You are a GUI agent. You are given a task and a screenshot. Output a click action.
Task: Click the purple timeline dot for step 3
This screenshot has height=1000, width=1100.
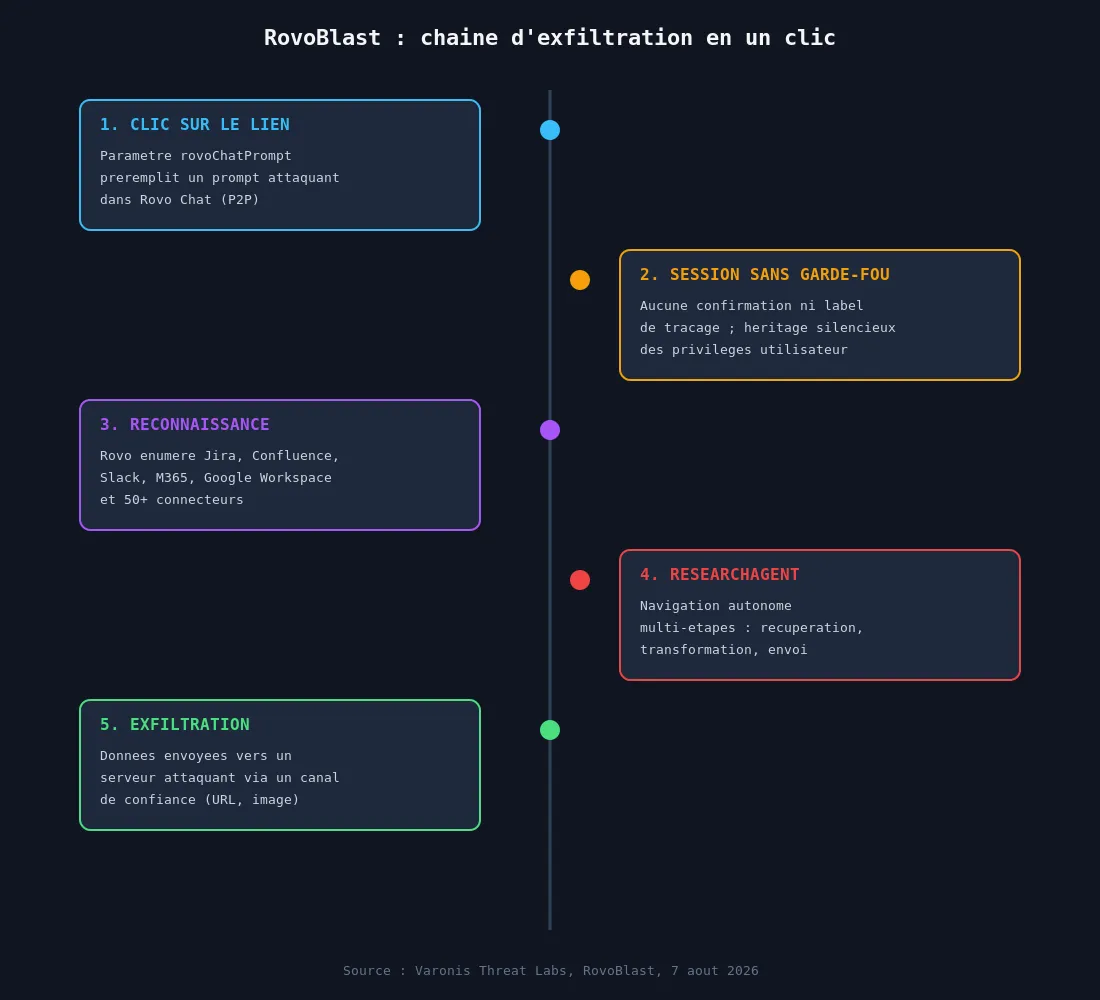pos(549,430)
